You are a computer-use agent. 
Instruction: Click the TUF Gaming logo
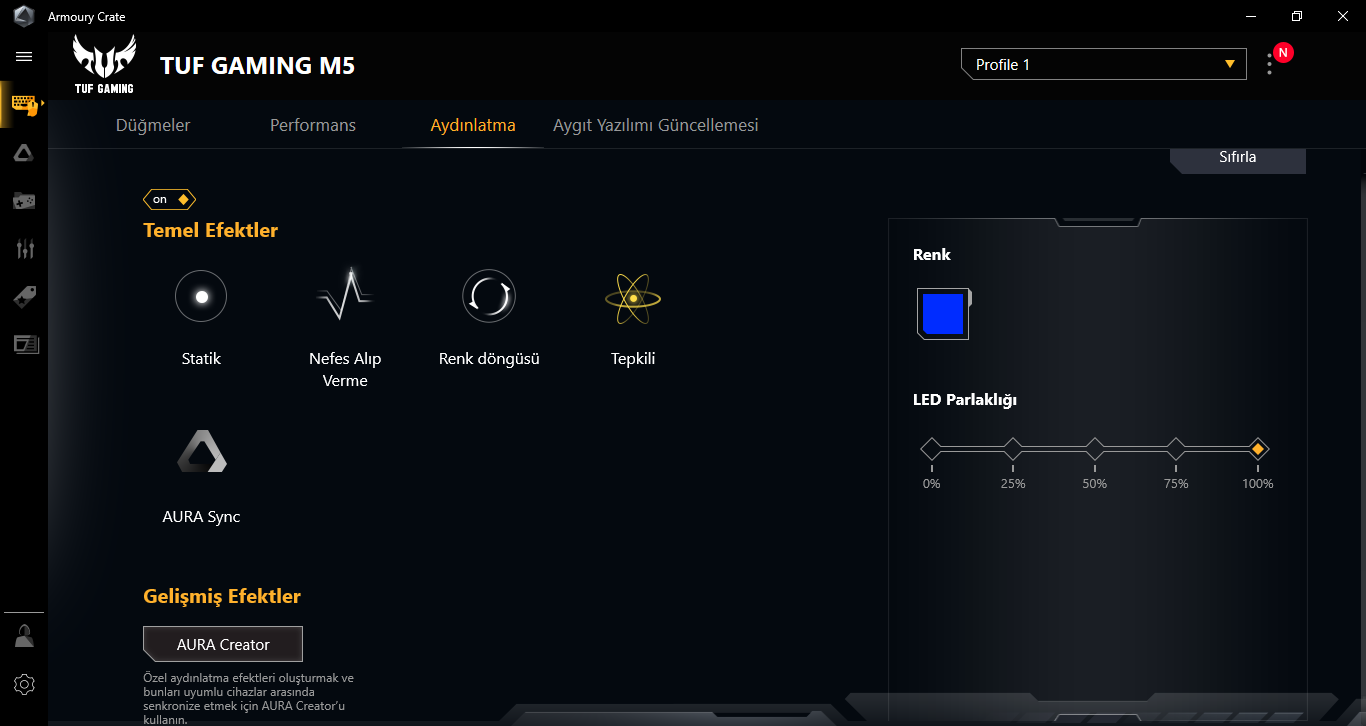(104, 64)
